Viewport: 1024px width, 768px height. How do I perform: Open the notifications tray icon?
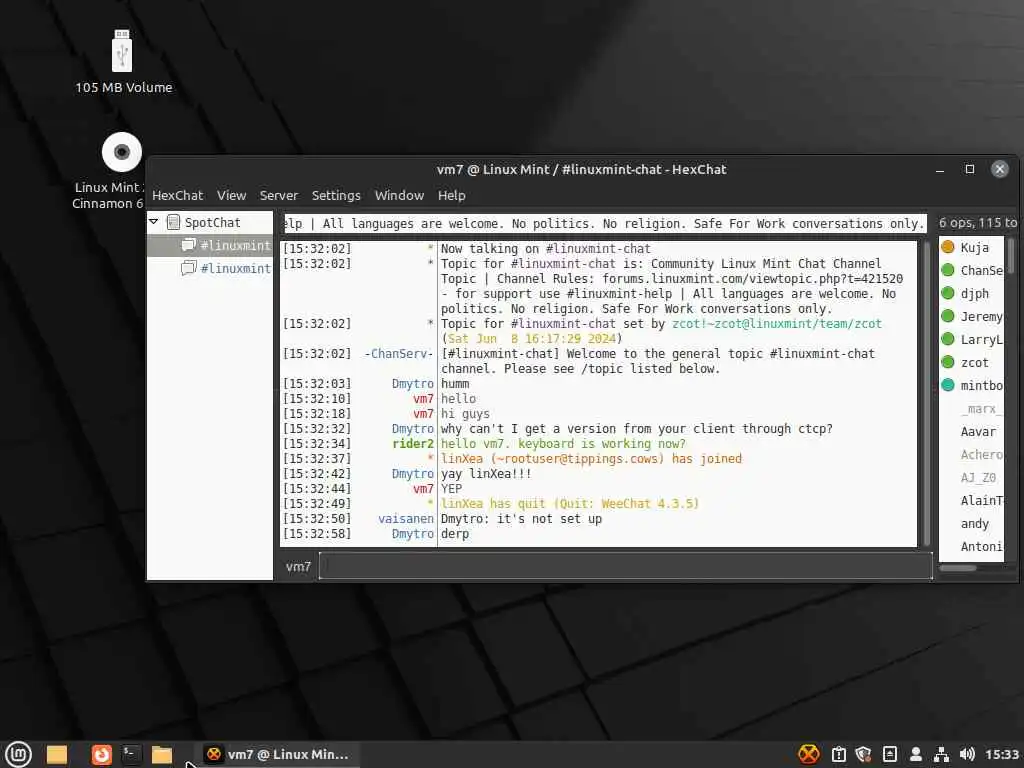[x=889, y=754]
